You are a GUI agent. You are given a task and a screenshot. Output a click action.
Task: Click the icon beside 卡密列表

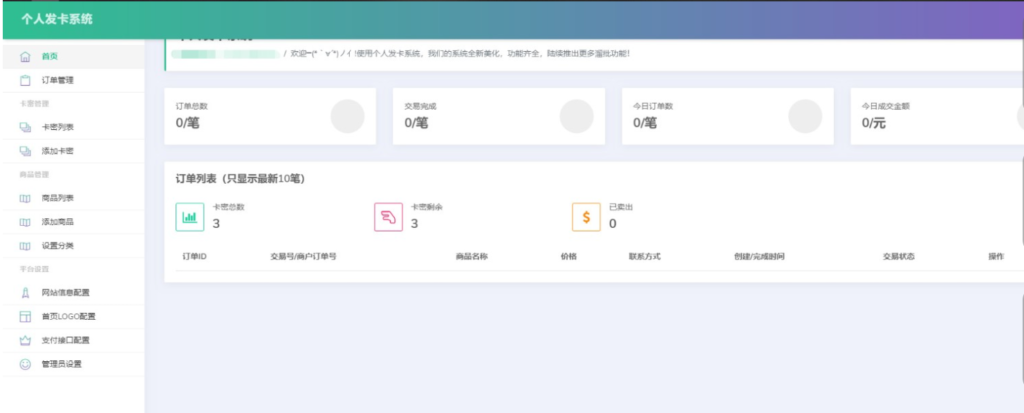[x=25, y=127]
